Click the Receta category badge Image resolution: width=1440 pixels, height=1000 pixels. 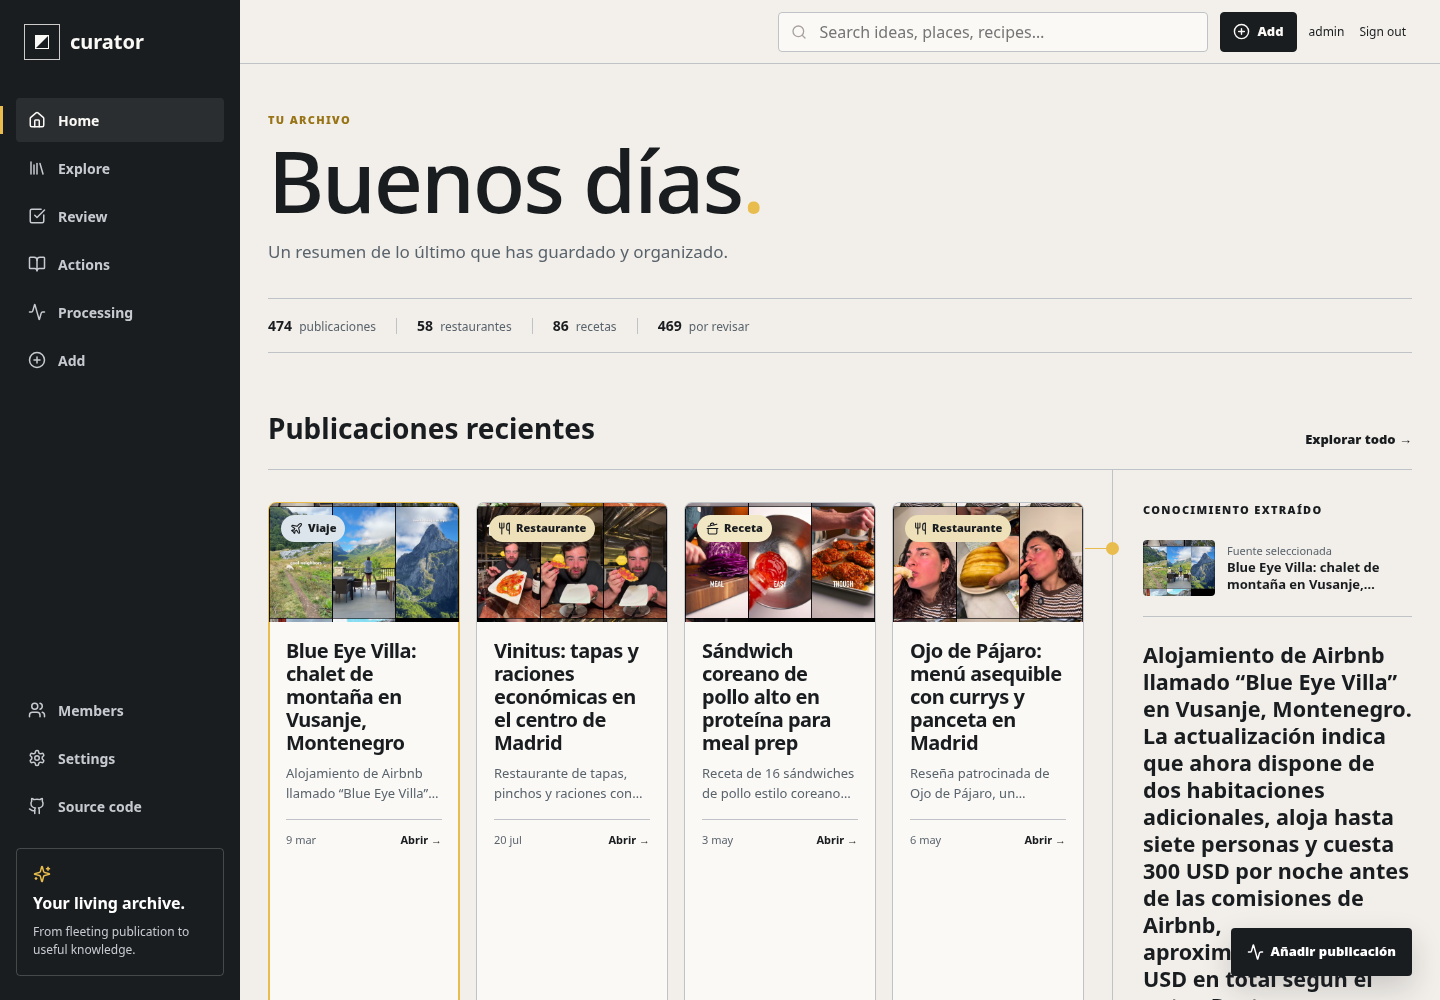tap(734, 528)
